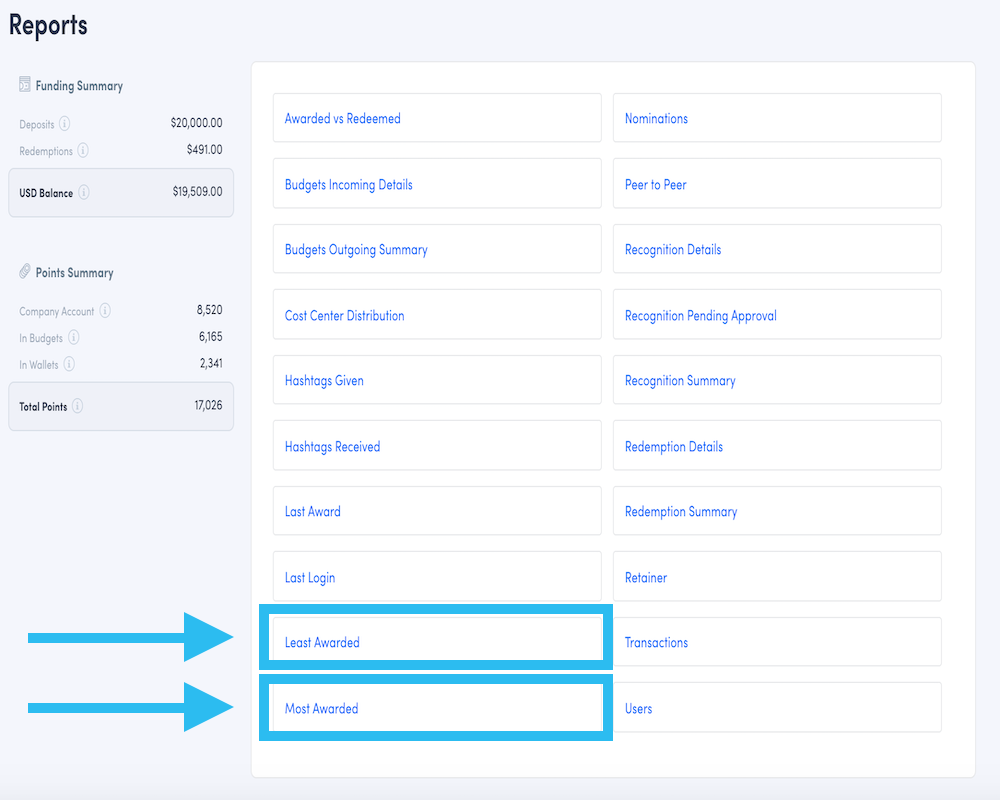The height and width of the screenshot is (800, 1000).
Task: Open the Cost Center Distribution report
Action: [344, 314]
